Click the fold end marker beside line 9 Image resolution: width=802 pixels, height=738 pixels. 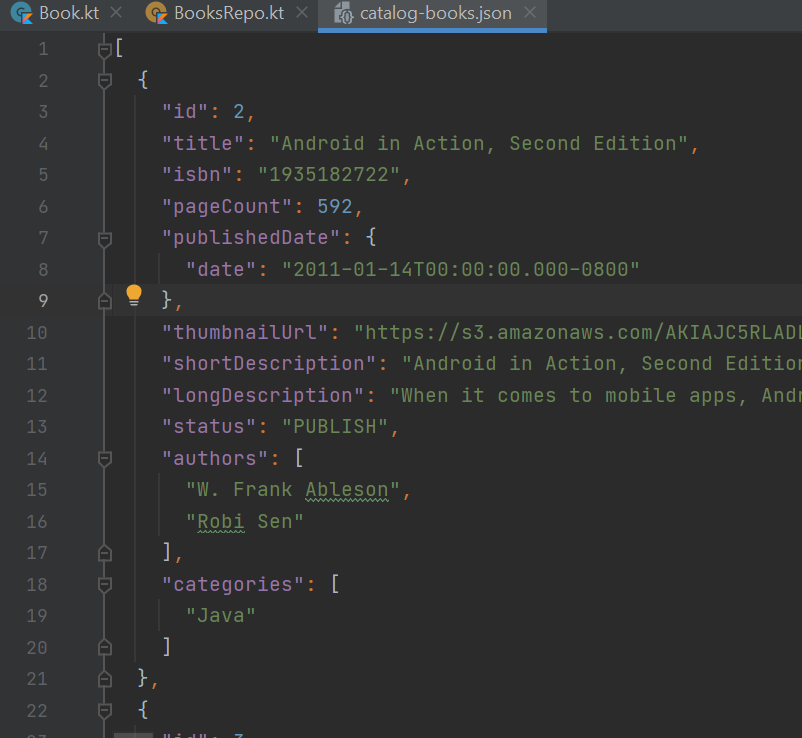(x=104, y=299)
